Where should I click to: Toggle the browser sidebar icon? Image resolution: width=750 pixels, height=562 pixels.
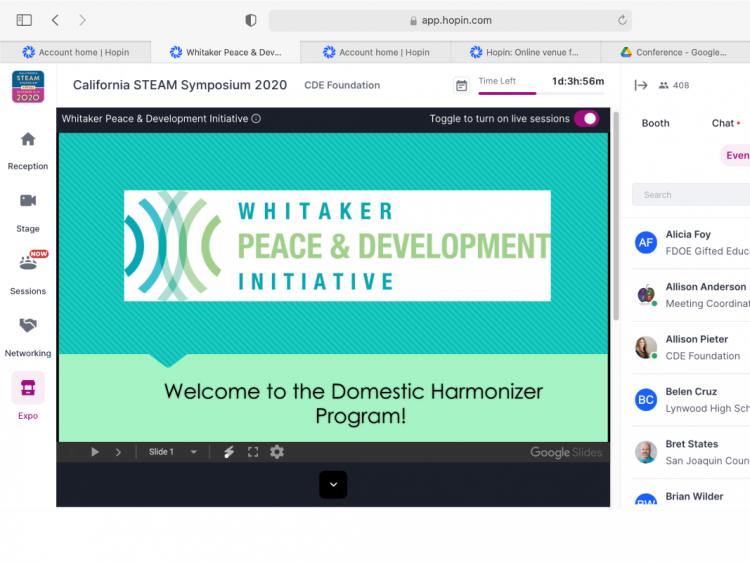tap(24, 20)
